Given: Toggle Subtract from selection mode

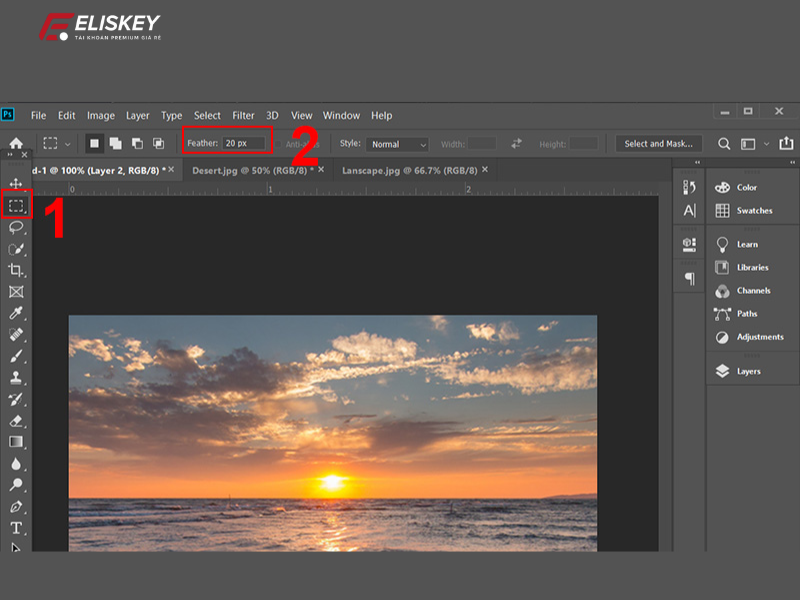Looking at the screenshot, I should 135,142.
